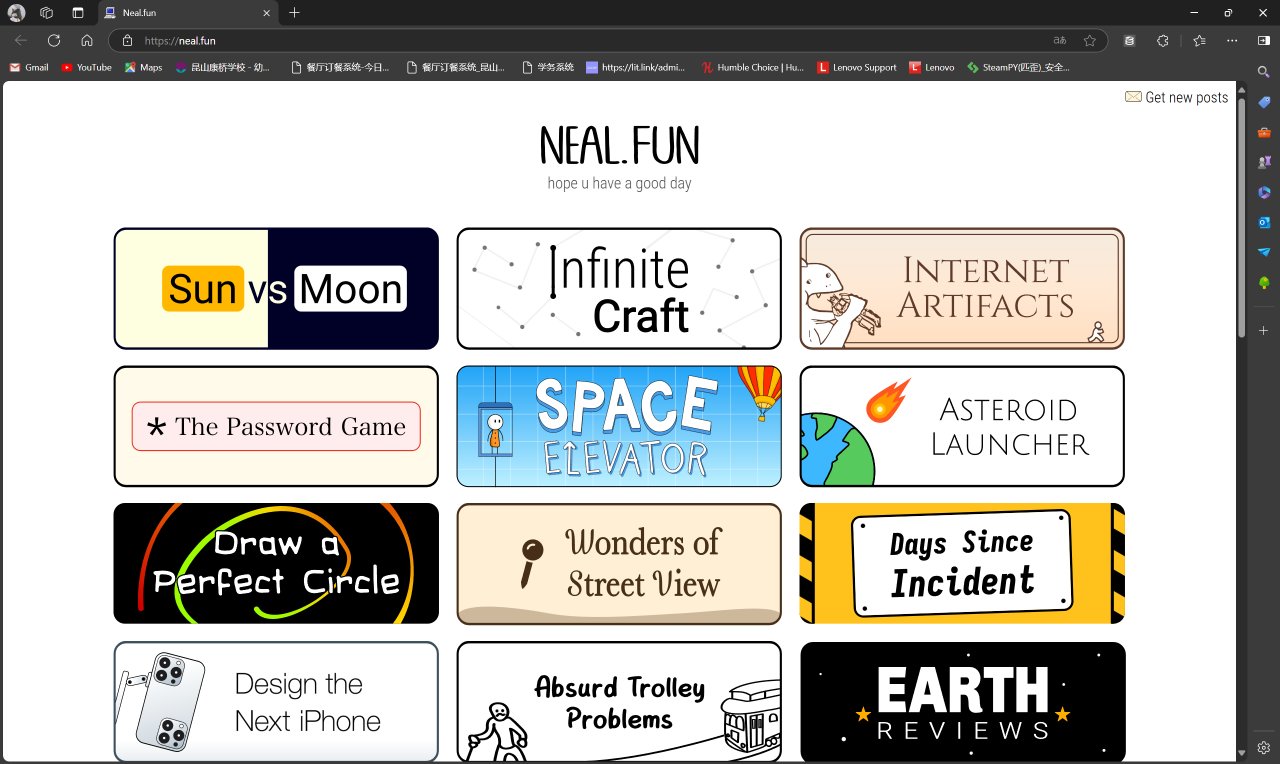Open sidebar settings gear at the bottom
Viewport: 1280px width, 764px height.
[x=1264, y=748]
